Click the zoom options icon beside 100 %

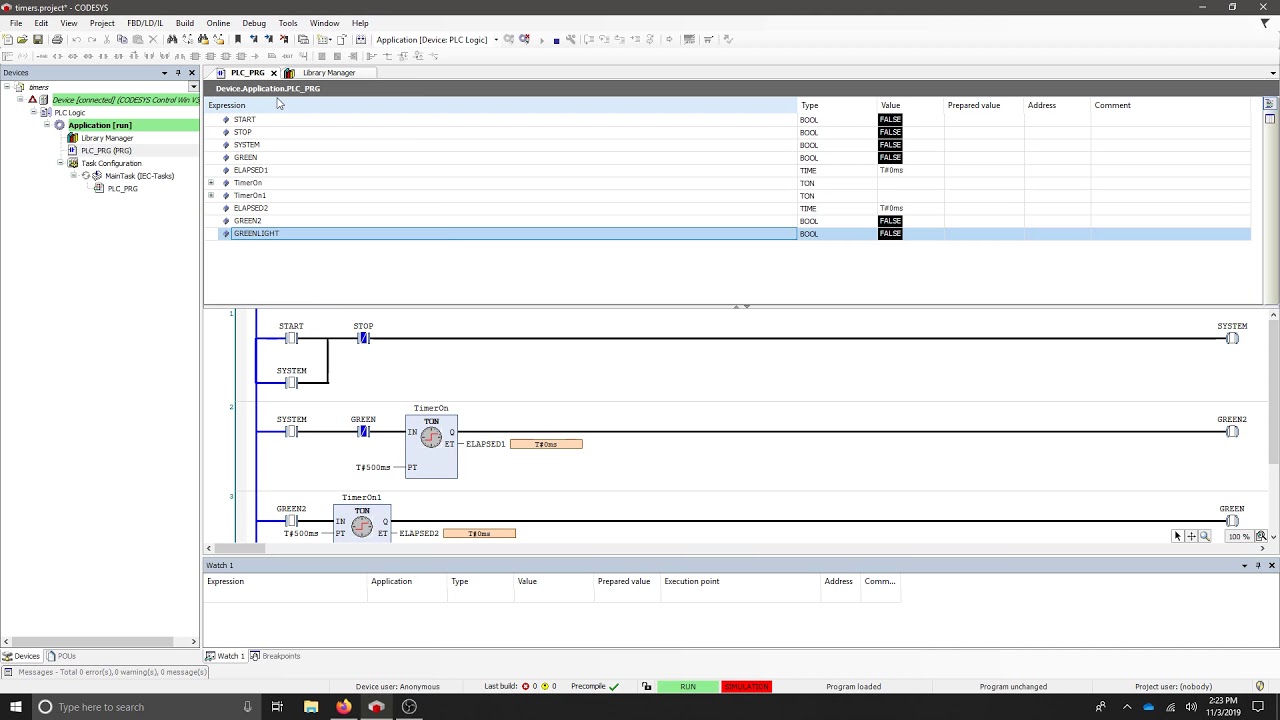pyautogui.click(x=1261, y=536)
